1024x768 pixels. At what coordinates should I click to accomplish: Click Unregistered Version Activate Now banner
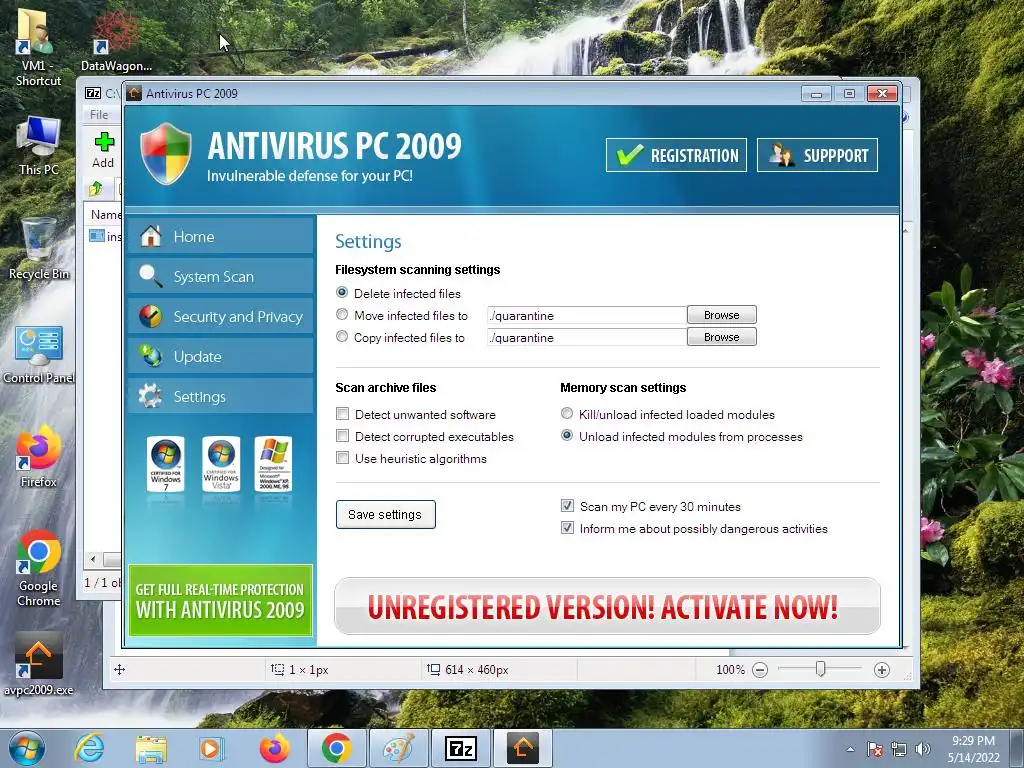607,606
